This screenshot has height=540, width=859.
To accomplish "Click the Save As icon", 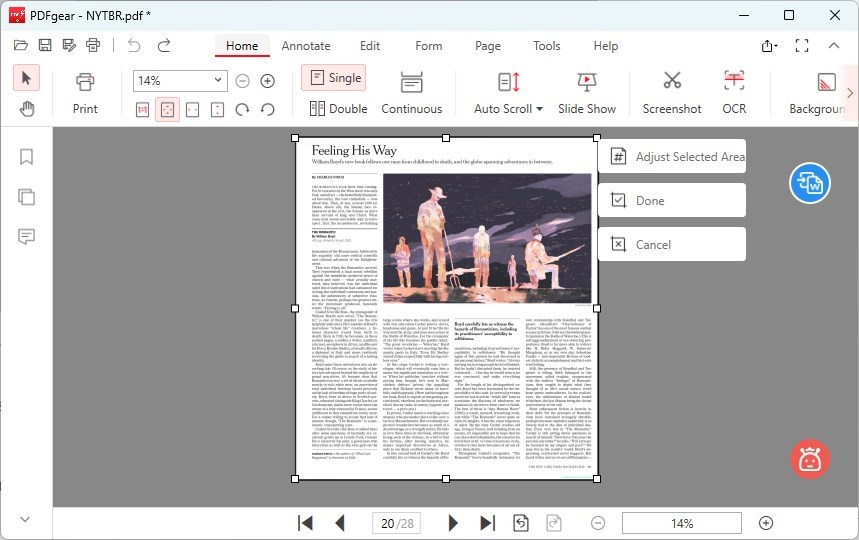I will tap(69, 45).
